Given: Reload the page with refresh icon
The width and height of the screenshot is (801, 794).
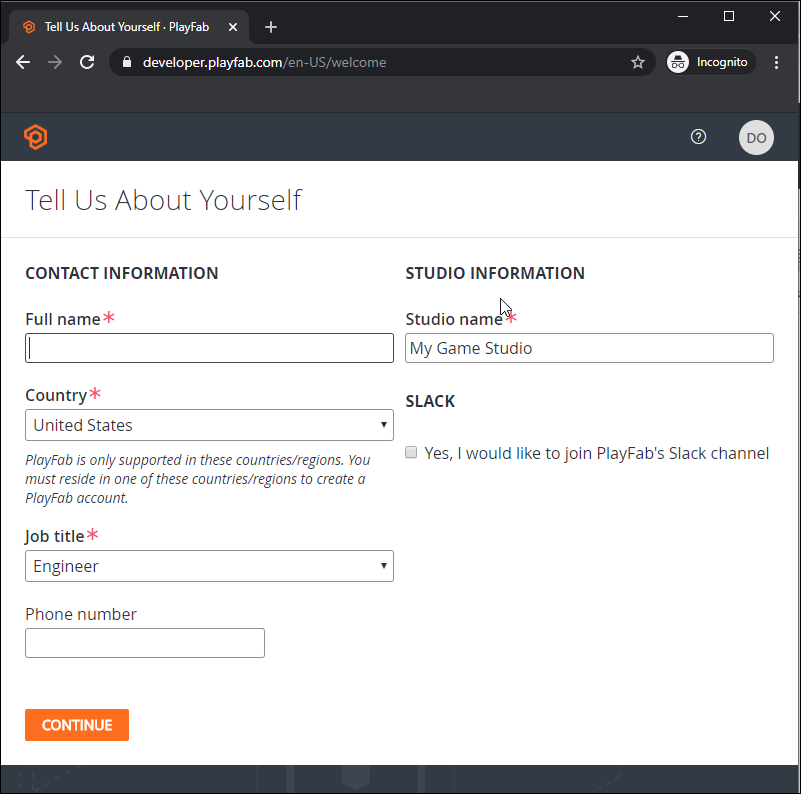Looking at the screenshot, I should (87, 62).
